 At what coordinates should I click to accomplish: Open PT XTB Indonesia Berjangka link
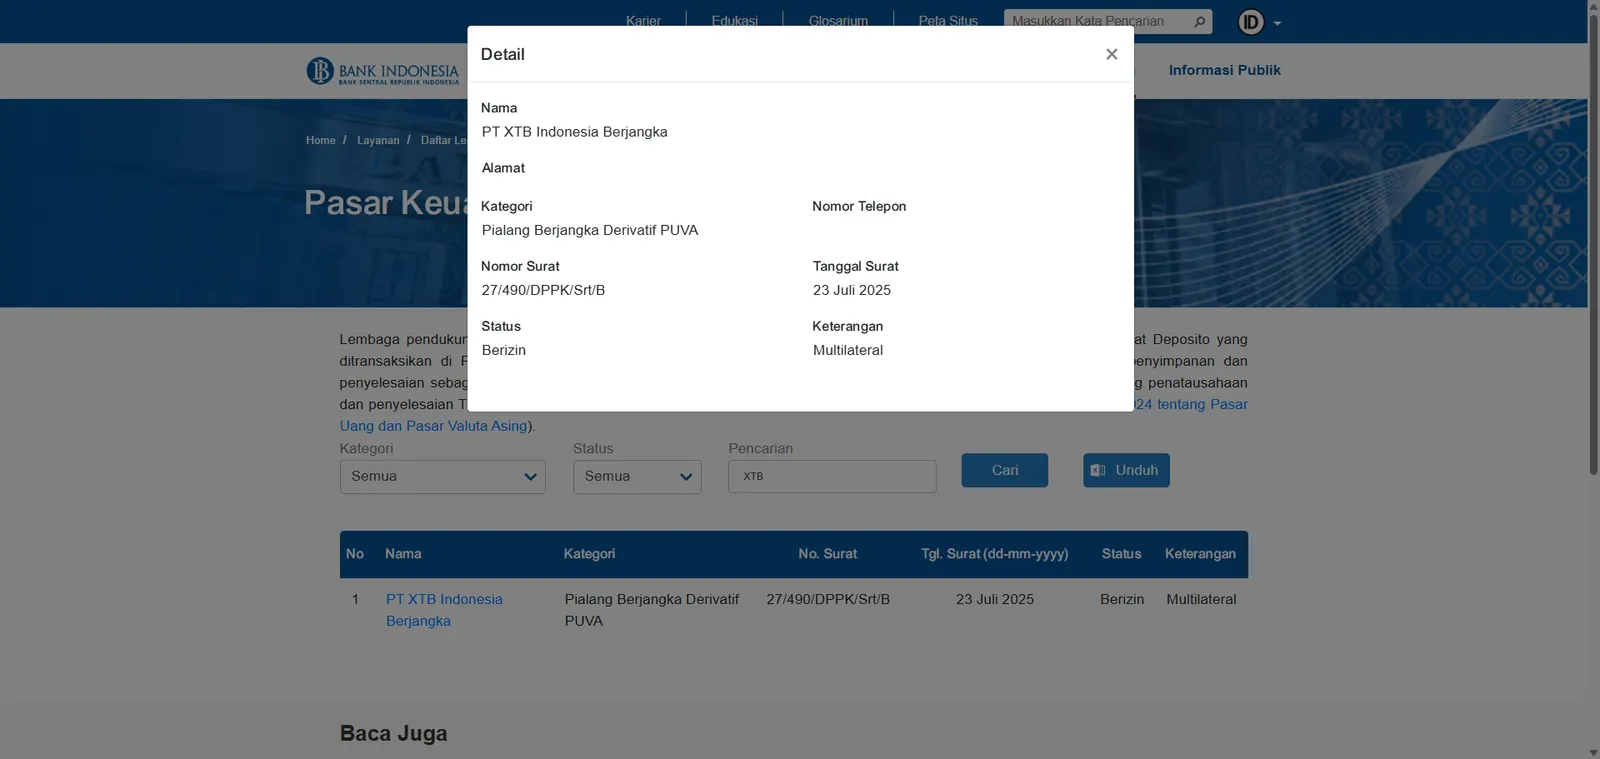pyautogui.click(x=444, y=610)
